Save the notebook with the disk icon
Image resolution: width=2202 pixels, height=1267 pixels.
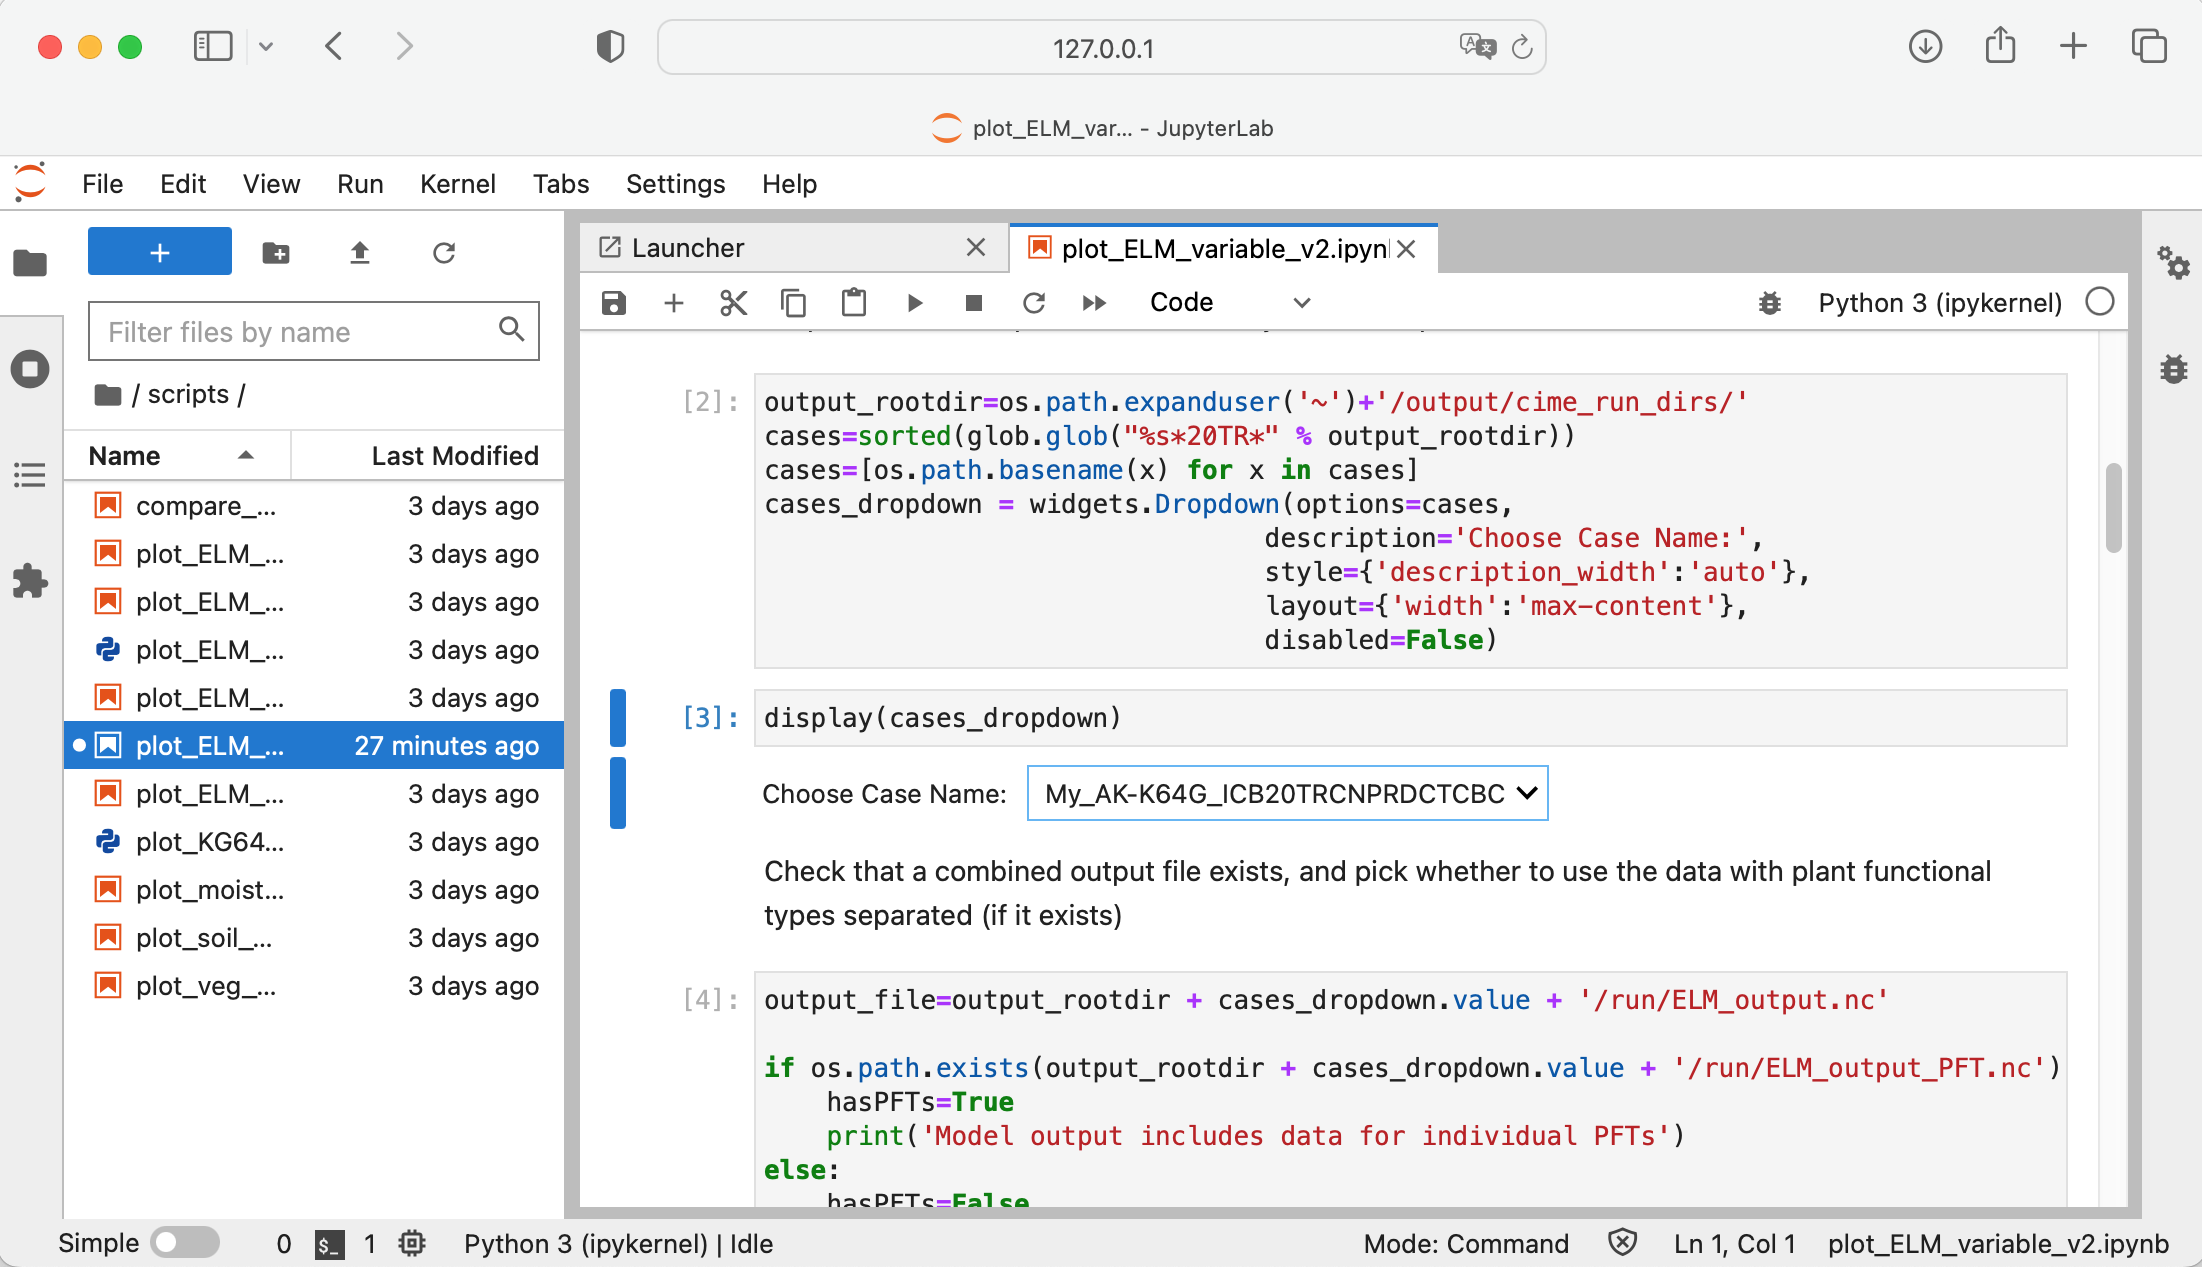pyautogui.click(x=613, y=303)
